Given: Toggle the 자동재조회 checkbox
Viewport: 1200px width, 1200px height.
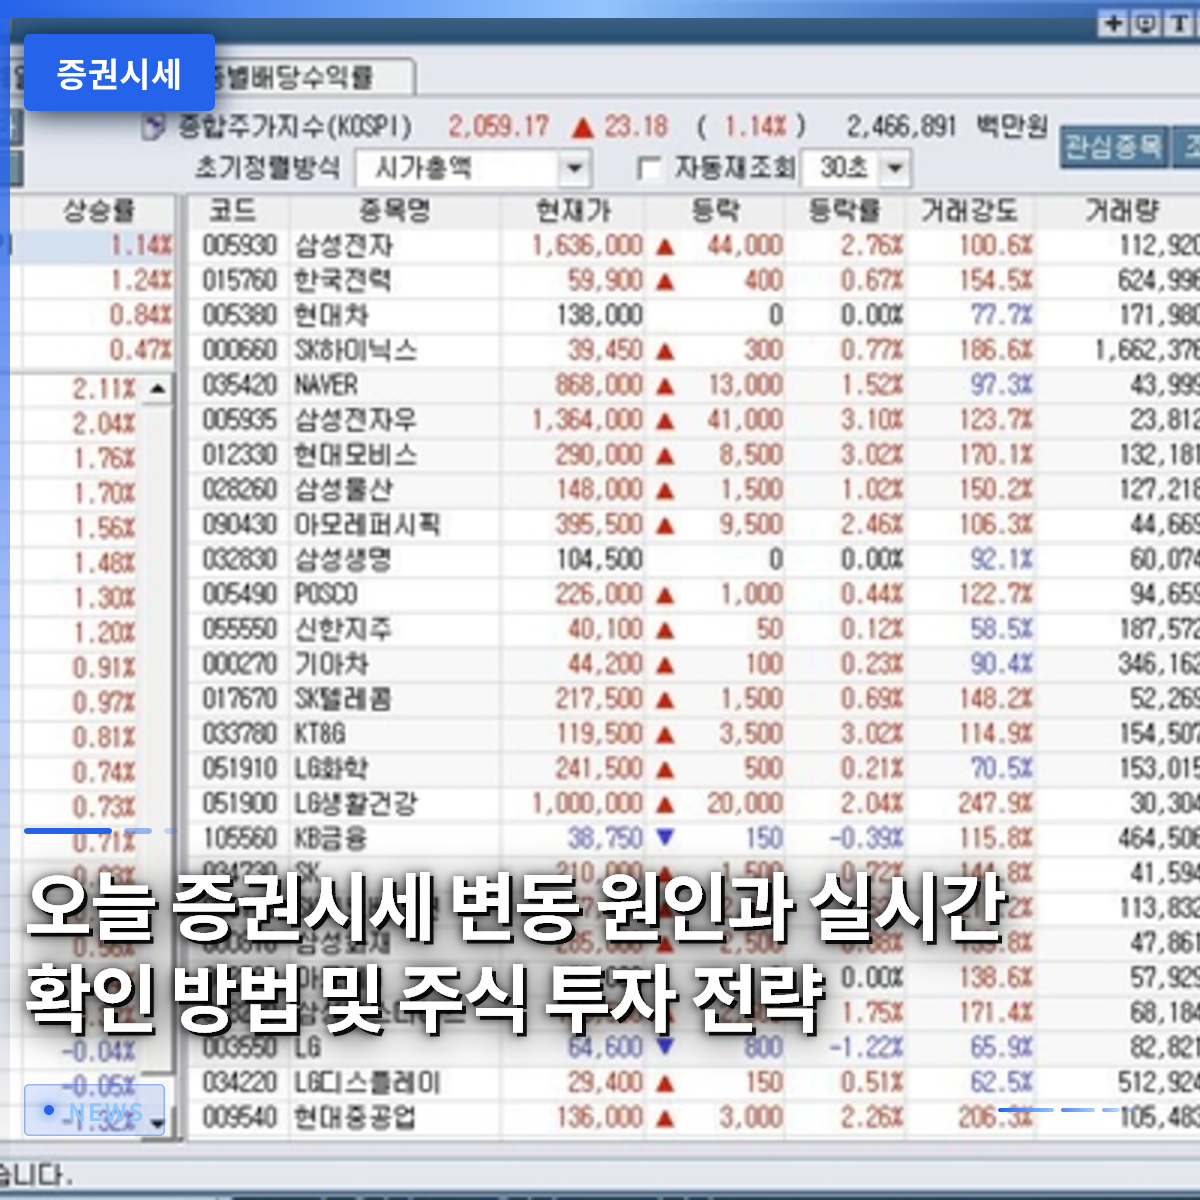Looking at the screenshot, I should point(649,168).
